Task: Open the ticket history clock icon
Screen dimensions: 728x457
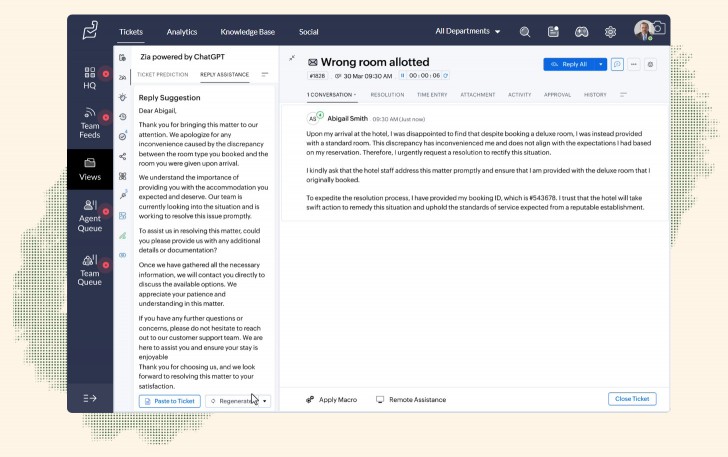Action: click(122, 117)
